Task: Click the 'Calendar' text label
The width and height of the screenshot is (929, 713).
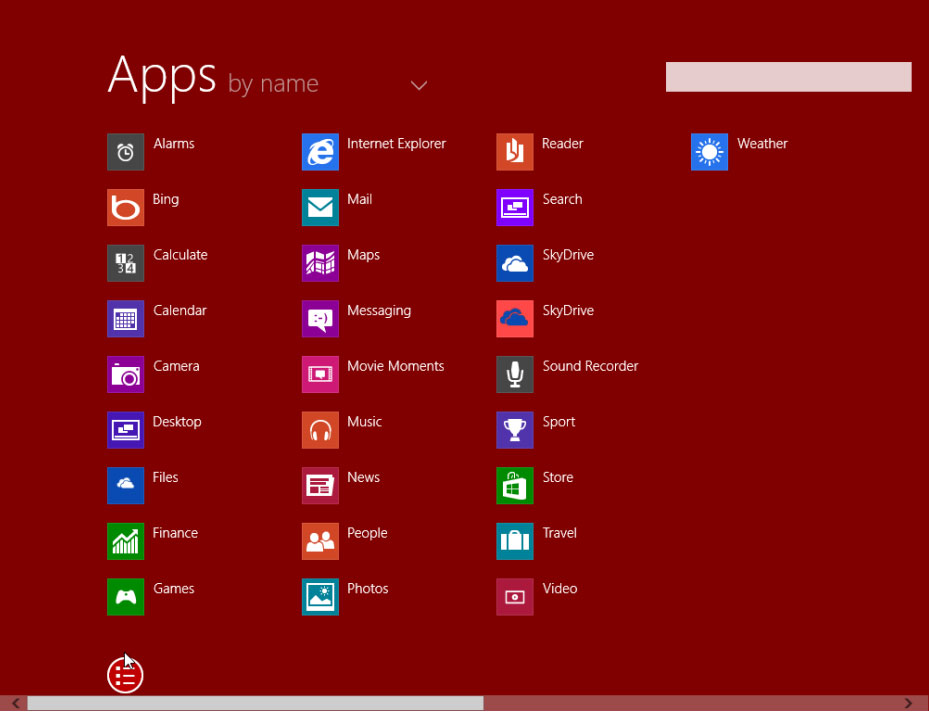Action: [180, 311]
